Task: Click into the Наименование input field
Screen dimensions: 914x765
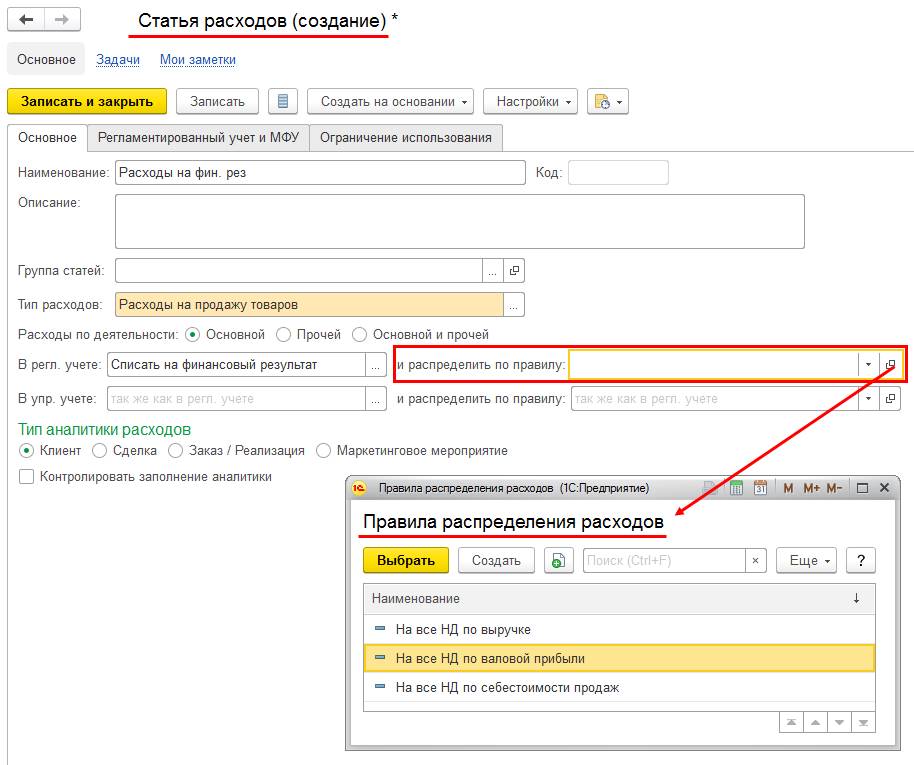Action: click(320, 173)
